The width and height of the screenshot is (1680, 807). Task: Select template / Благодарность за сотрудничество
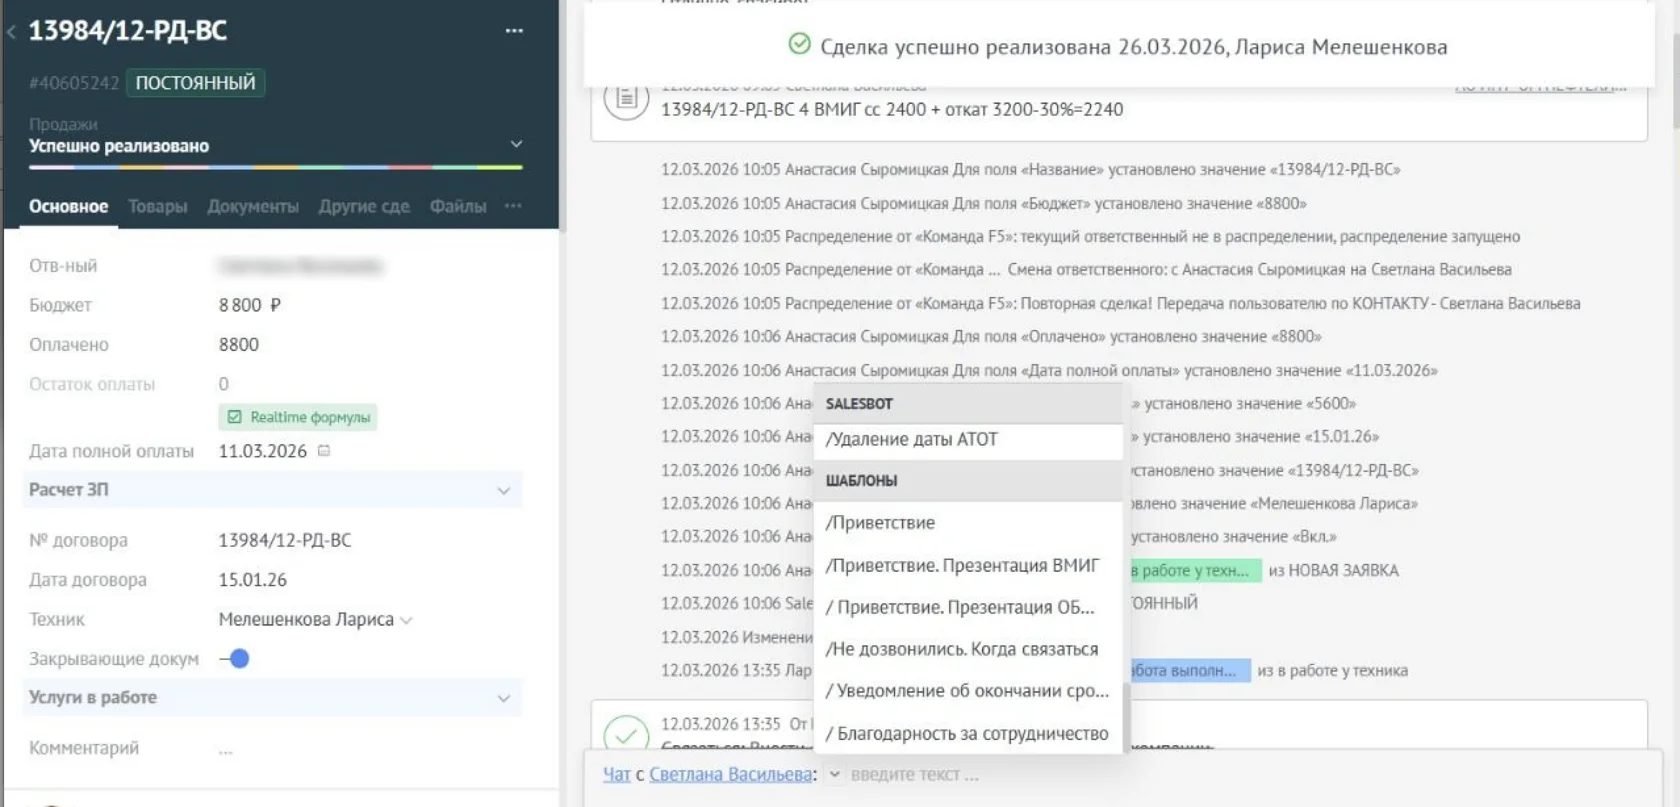click(x=968, y=733)
